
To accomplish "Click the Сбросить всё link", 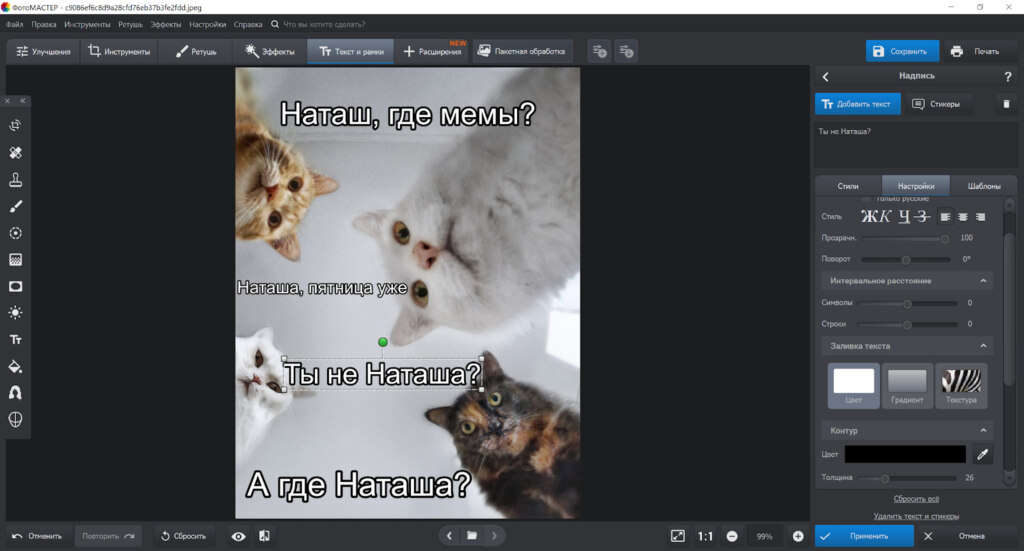I will [x=916, y=499].
